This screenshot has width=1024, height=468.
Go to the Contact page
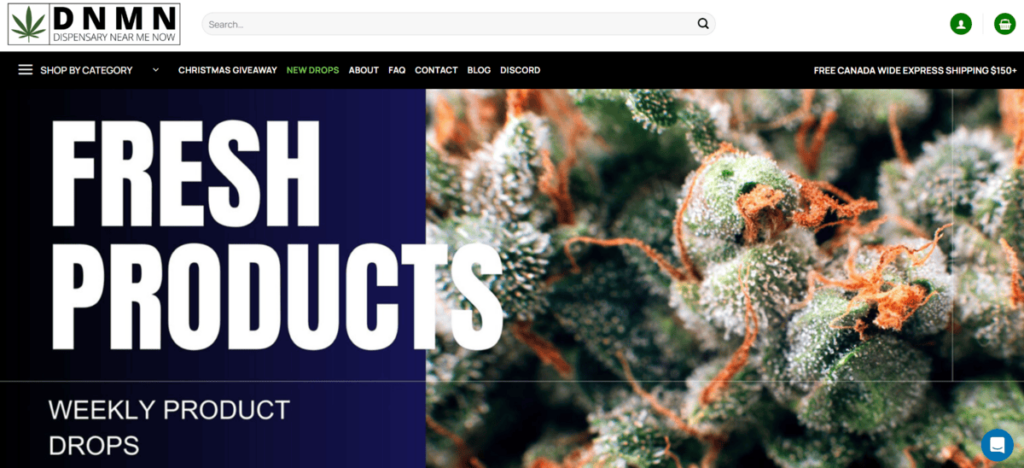point(436,70)
